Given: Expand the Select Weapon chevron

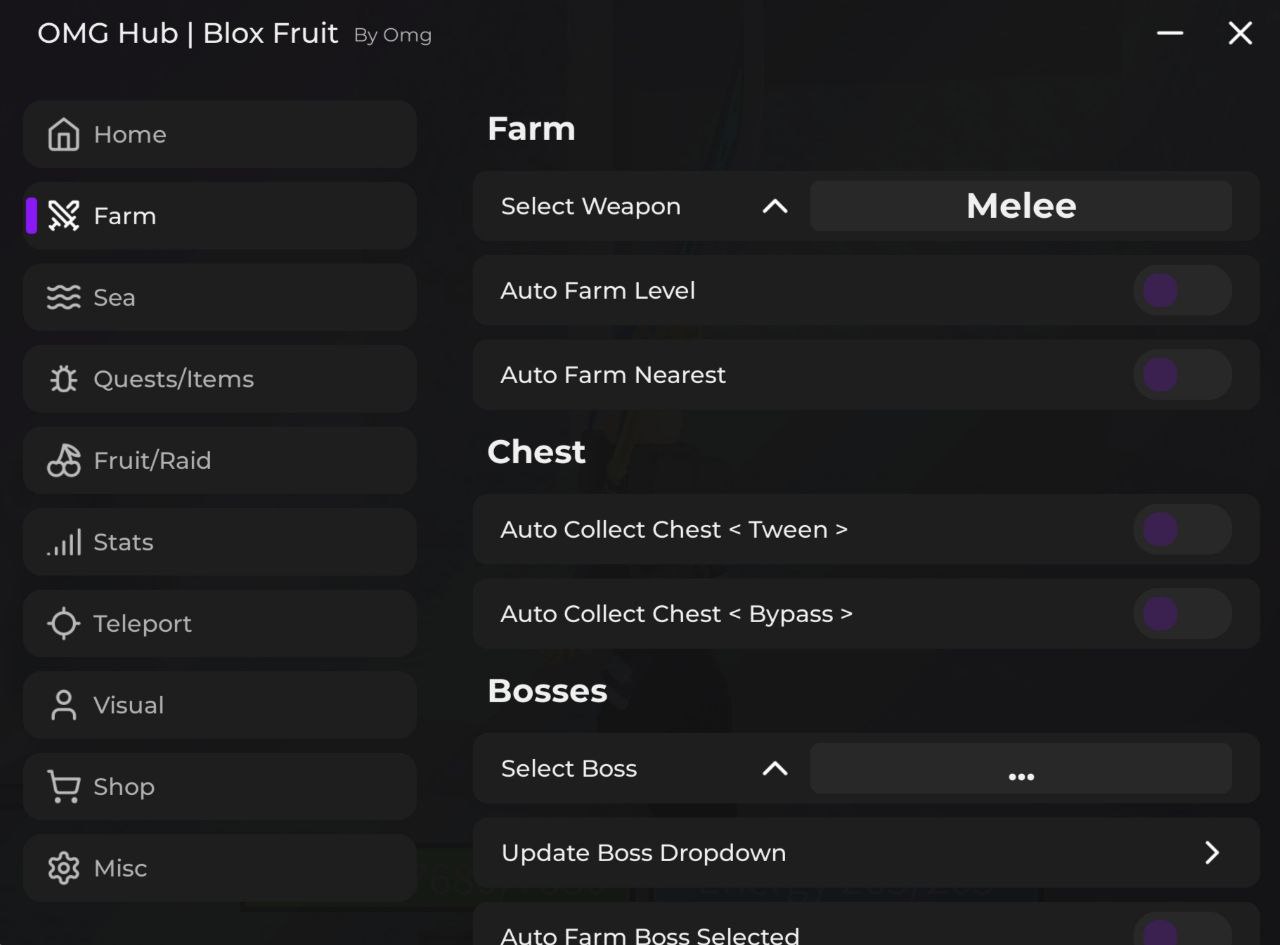Looking at the screenshot, I should [x=775, y=207].
